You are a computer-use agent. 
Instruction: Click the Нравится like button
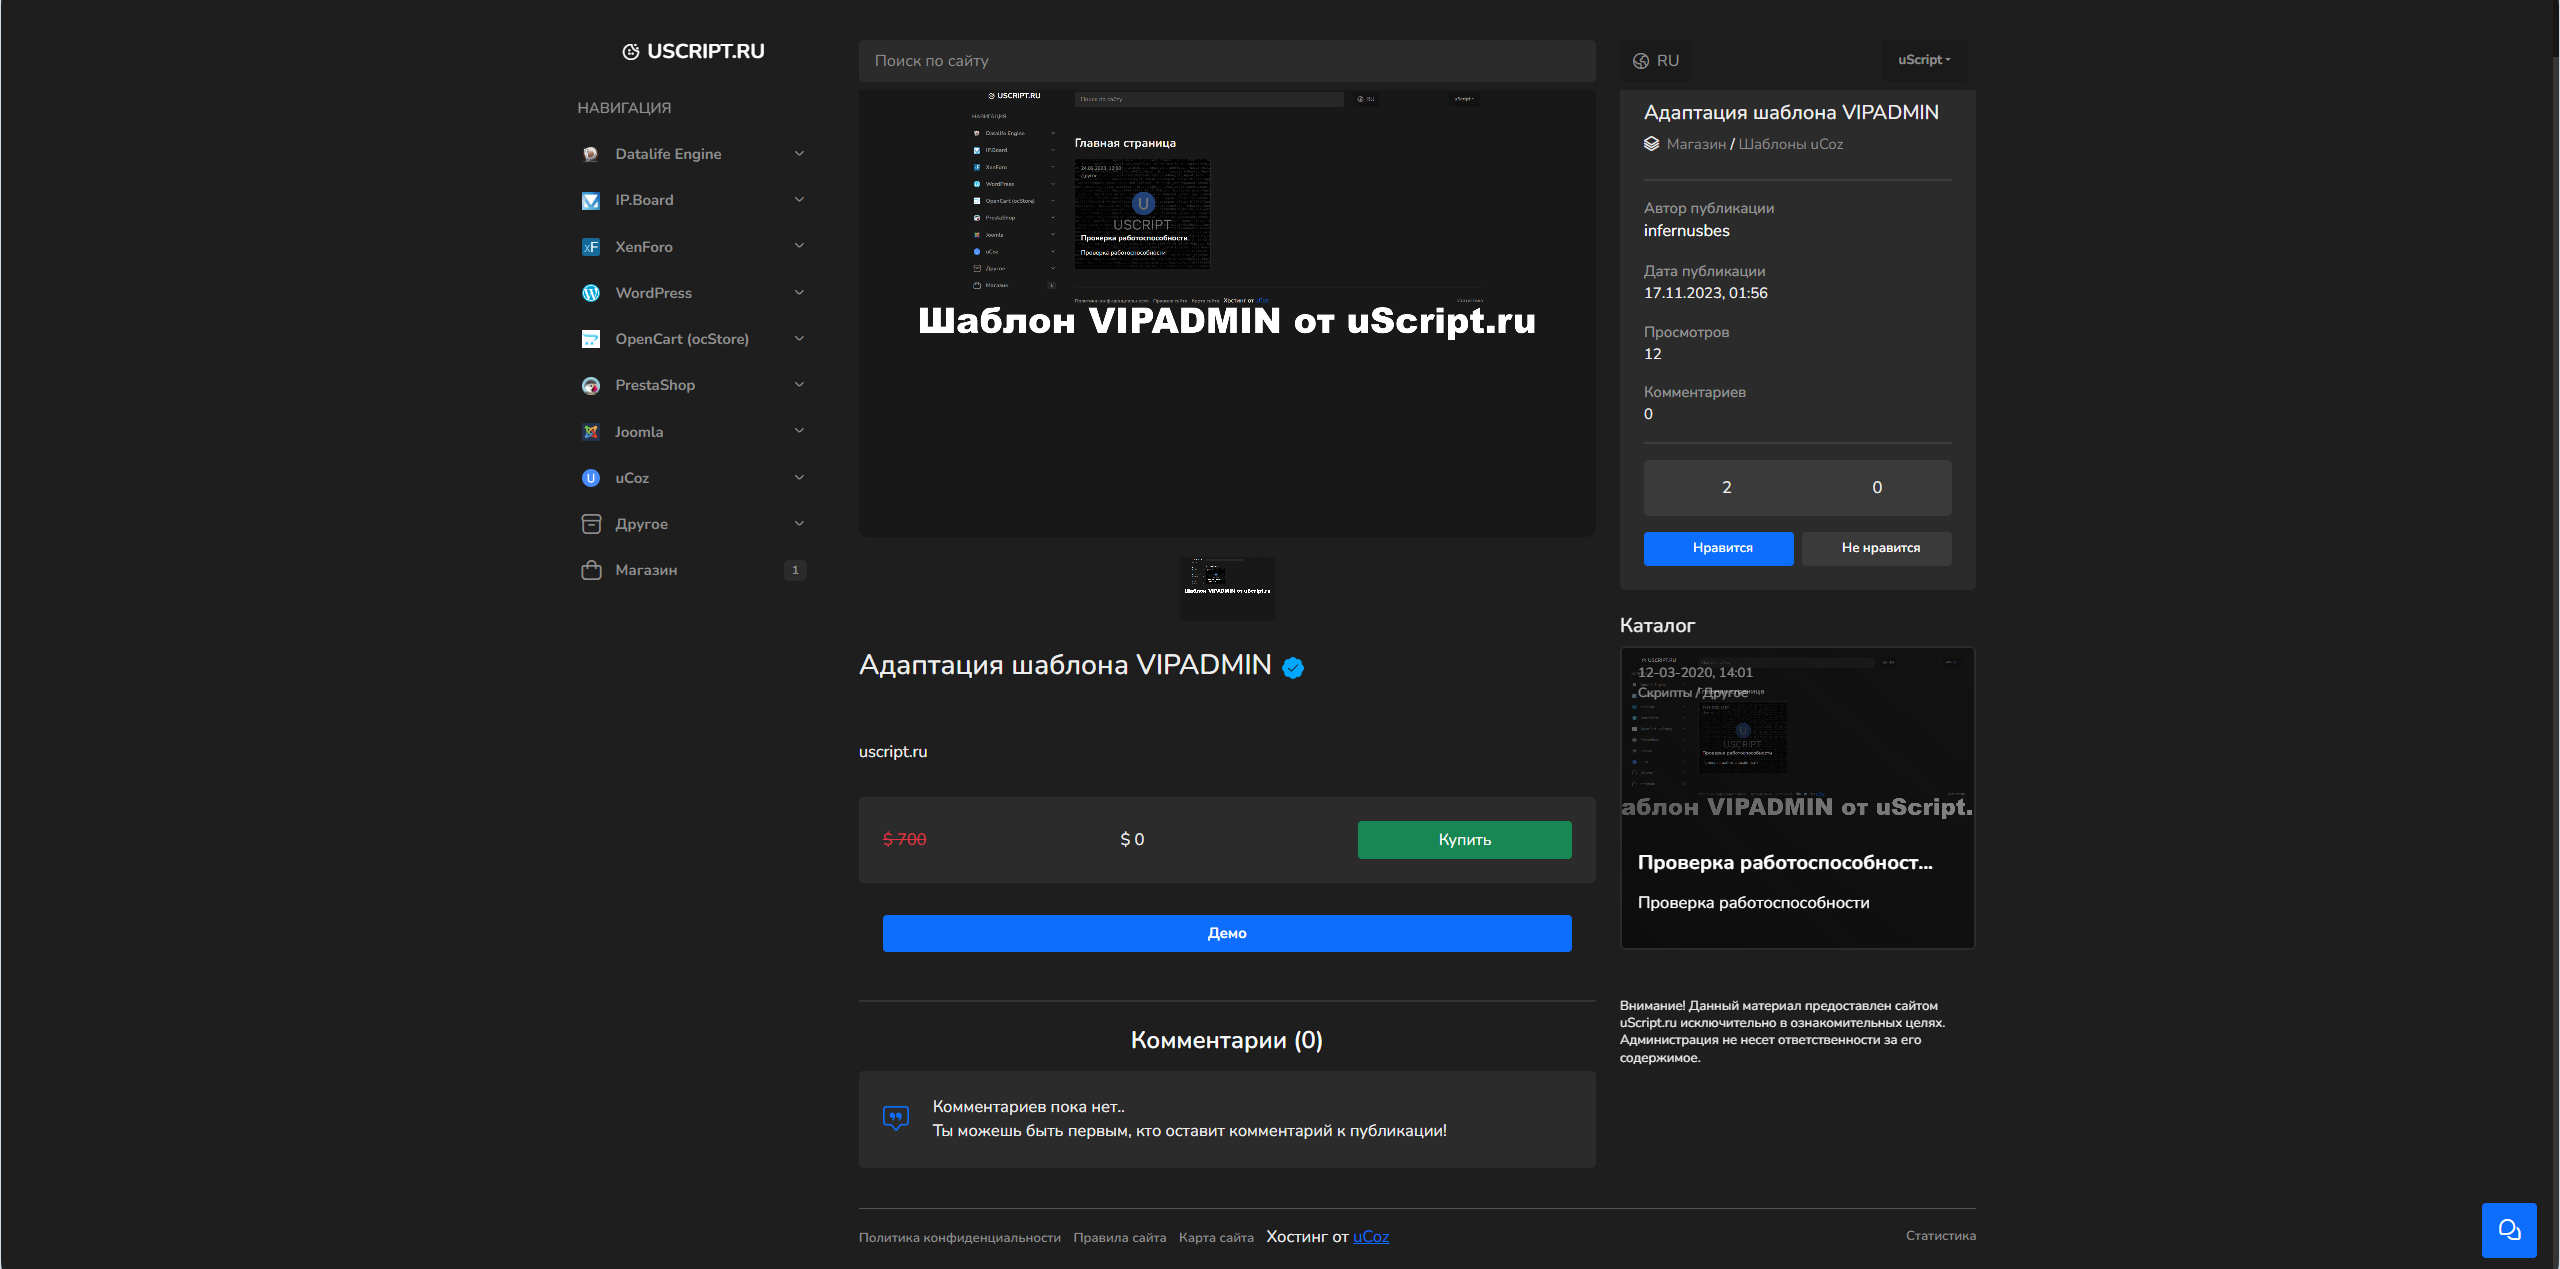(x=1719, y=548)
